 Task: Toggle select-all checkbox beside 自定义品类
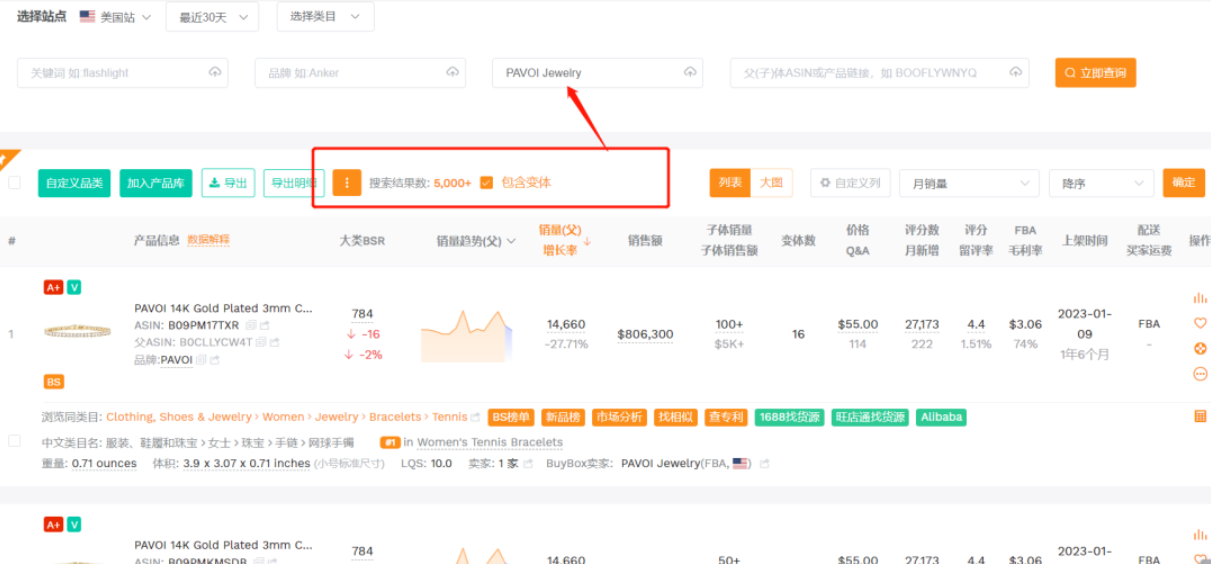tap(14, 183)
